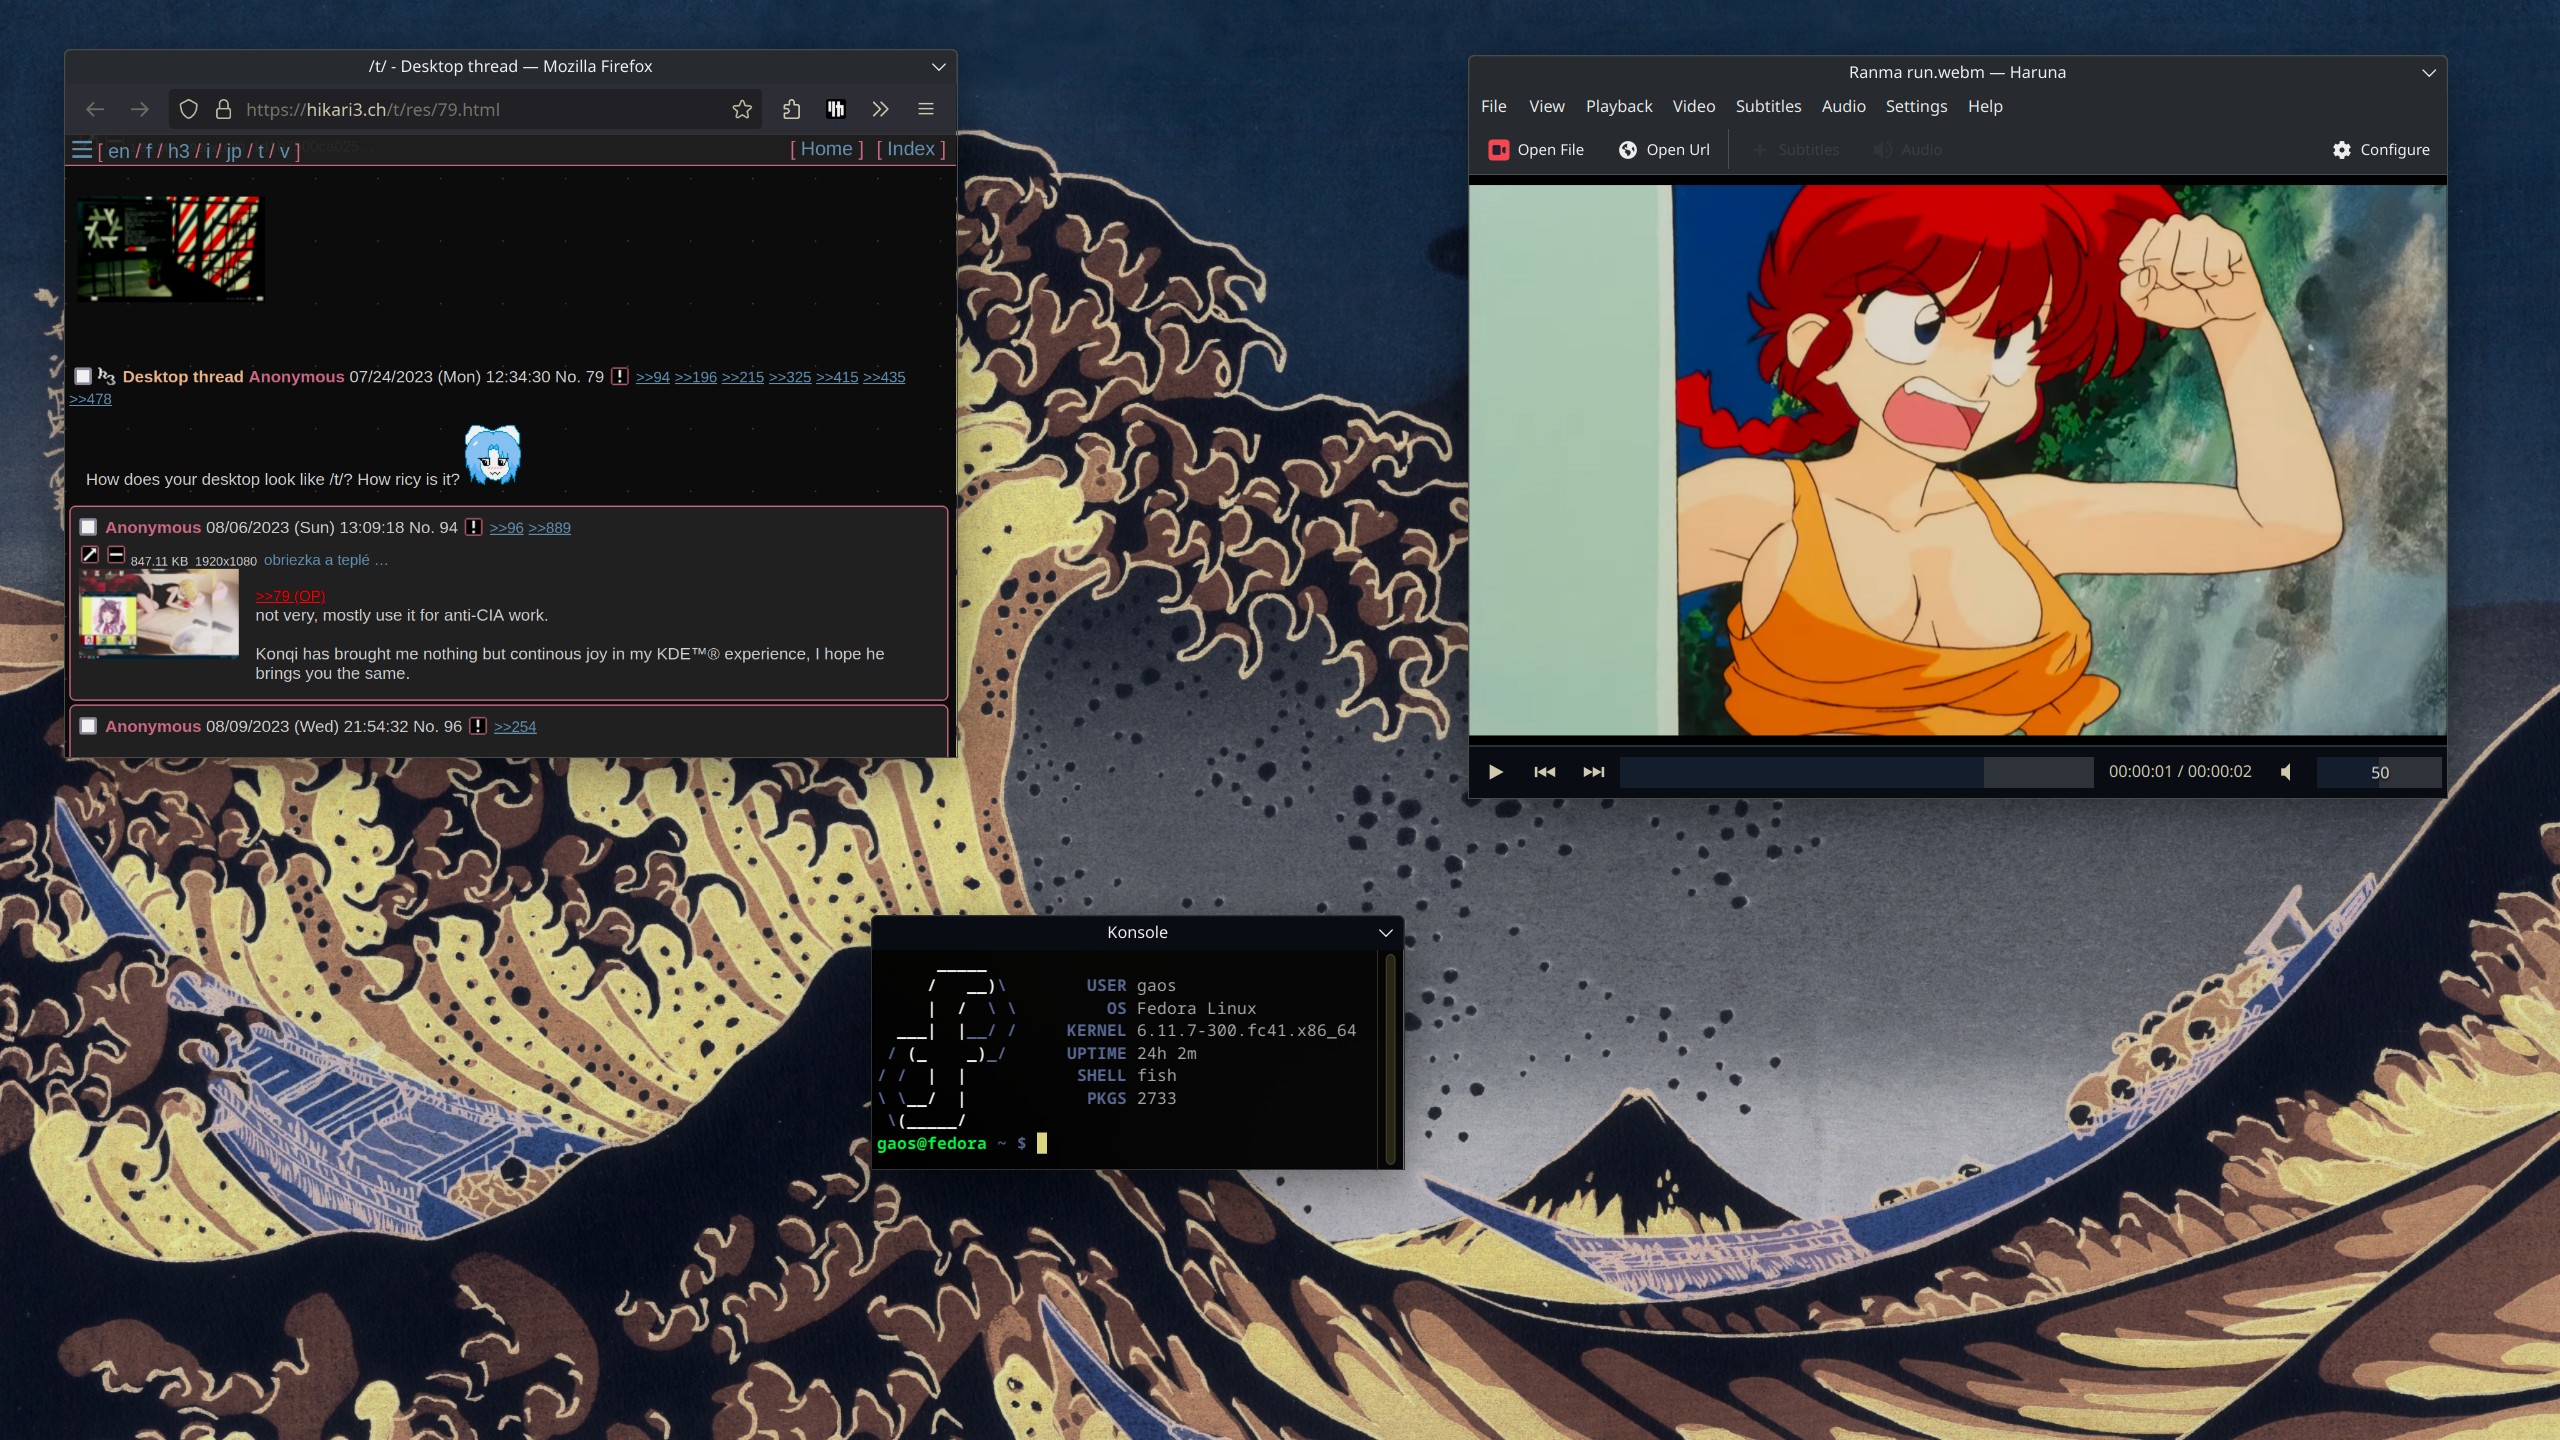Go to previous file in Haruna
This screenshot has width=2560, height=1440.
[1544, 772]
